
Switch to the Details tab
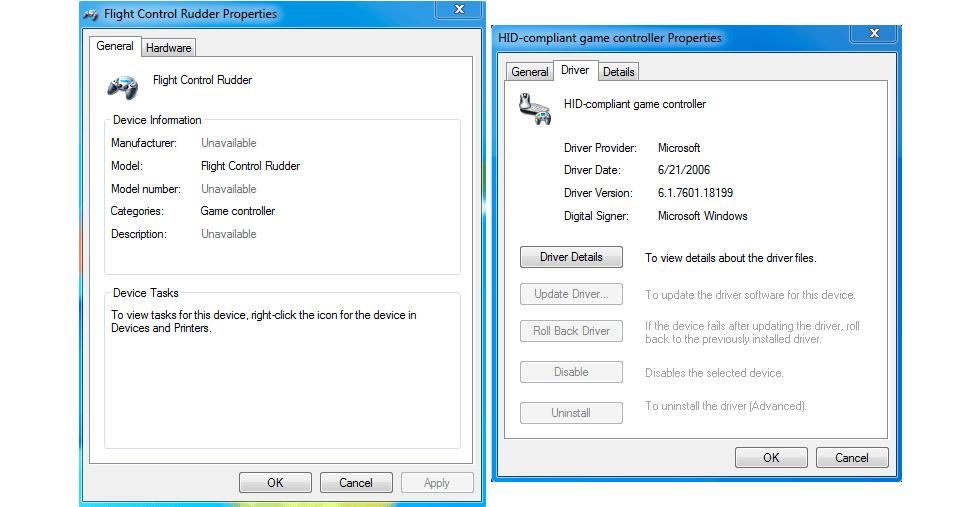619,72
